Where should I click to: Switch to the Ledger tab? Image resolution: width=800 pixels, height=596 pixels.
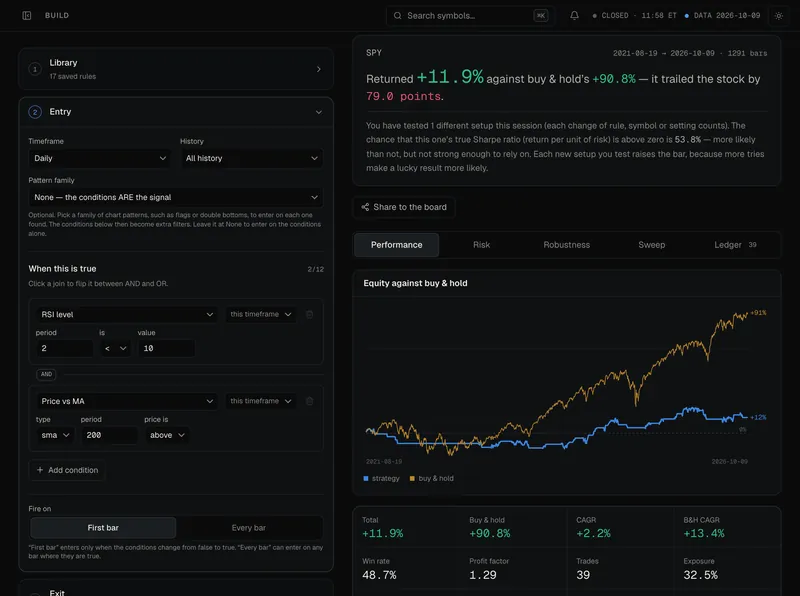(735, 245)
